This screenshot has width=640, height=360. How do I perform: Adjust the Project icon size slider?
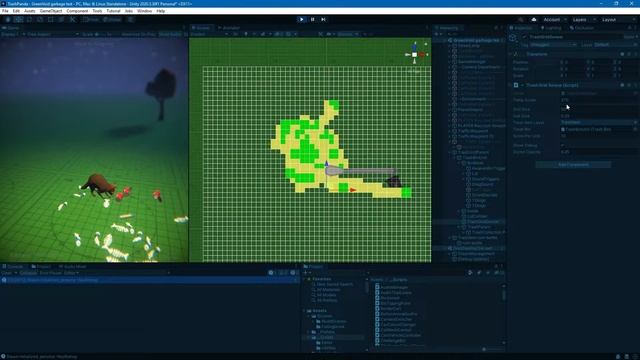point(492,349)
